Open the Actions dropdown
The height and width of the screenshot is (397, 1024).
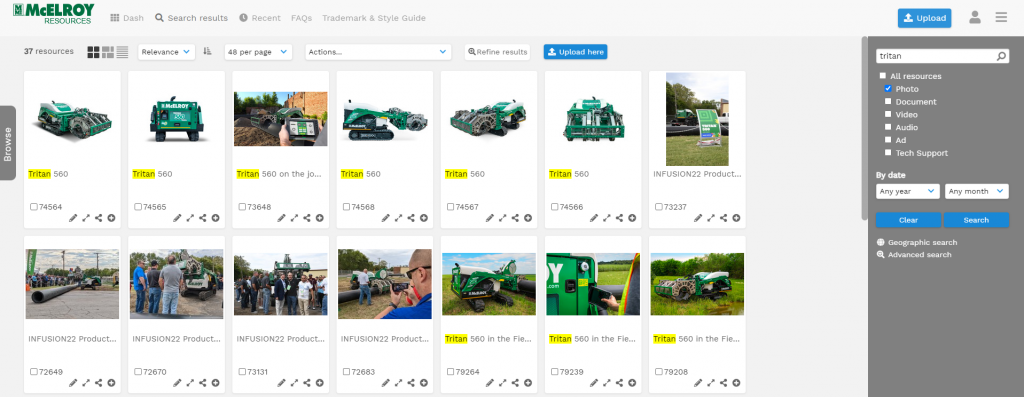click(x=378, y=52)
